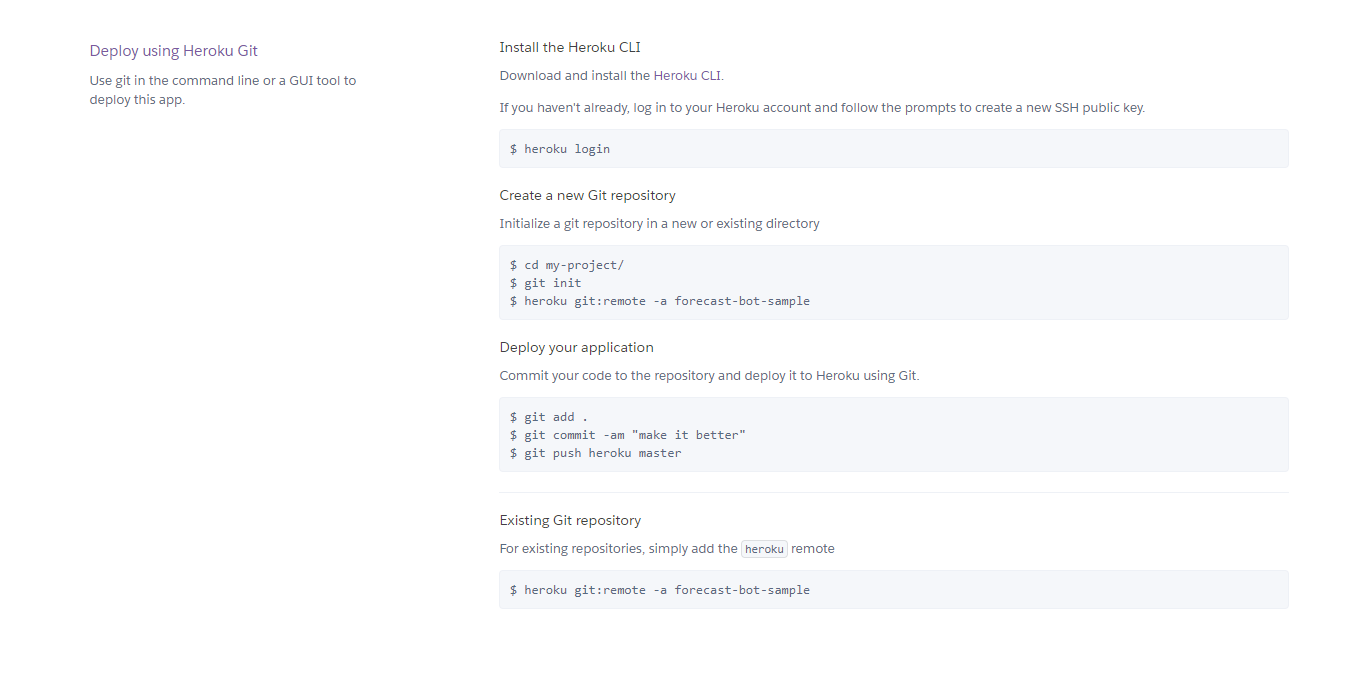Click the "Existing Git repository" heading
This screenshot has height=675, width=1357.
point(570,520)
